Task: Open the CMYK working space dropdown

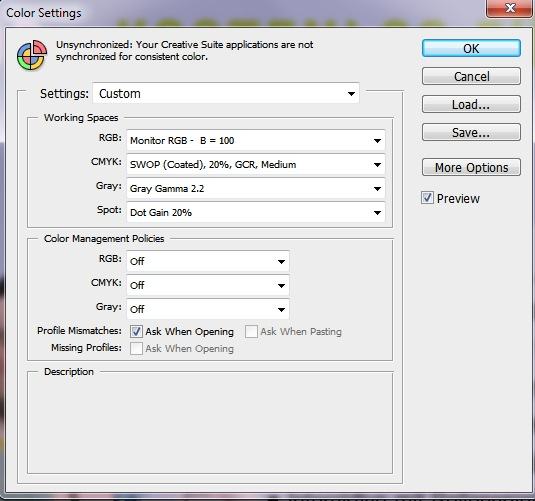Action: [x=256, y=164]
